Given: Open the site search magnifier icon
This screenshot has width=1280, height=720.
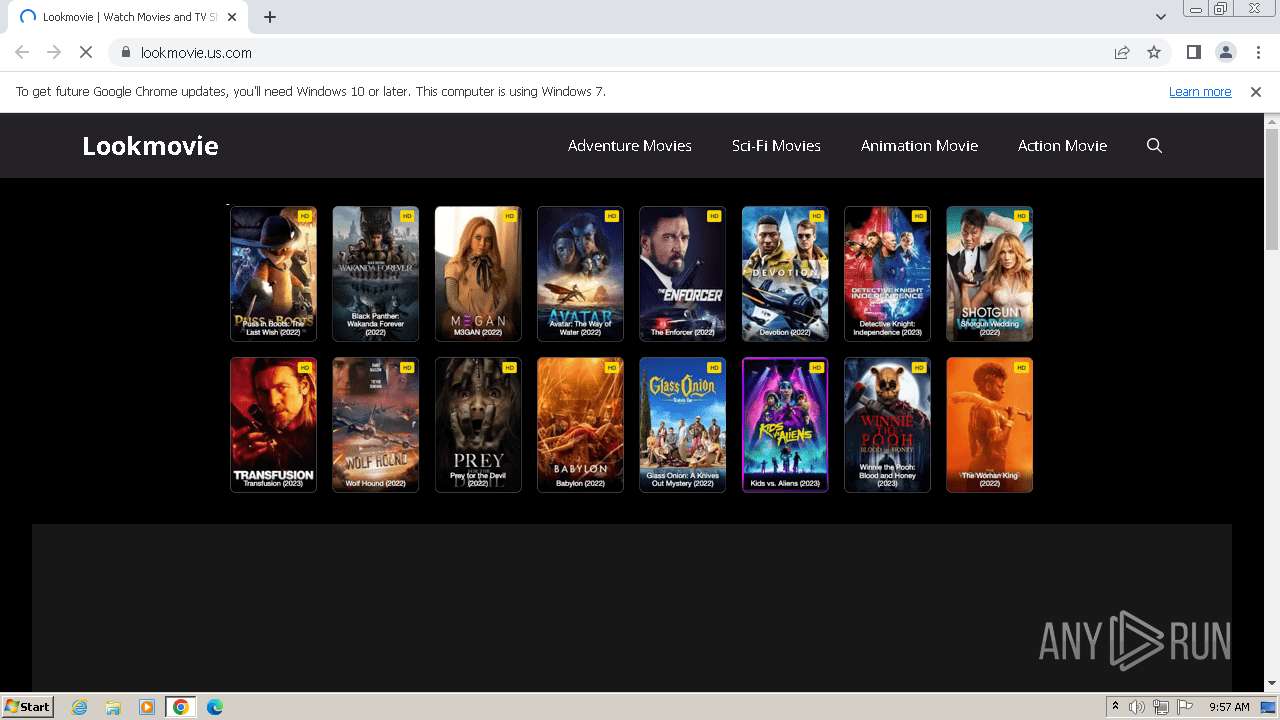Looking at the screenshot, I should tap(1154, 146).
